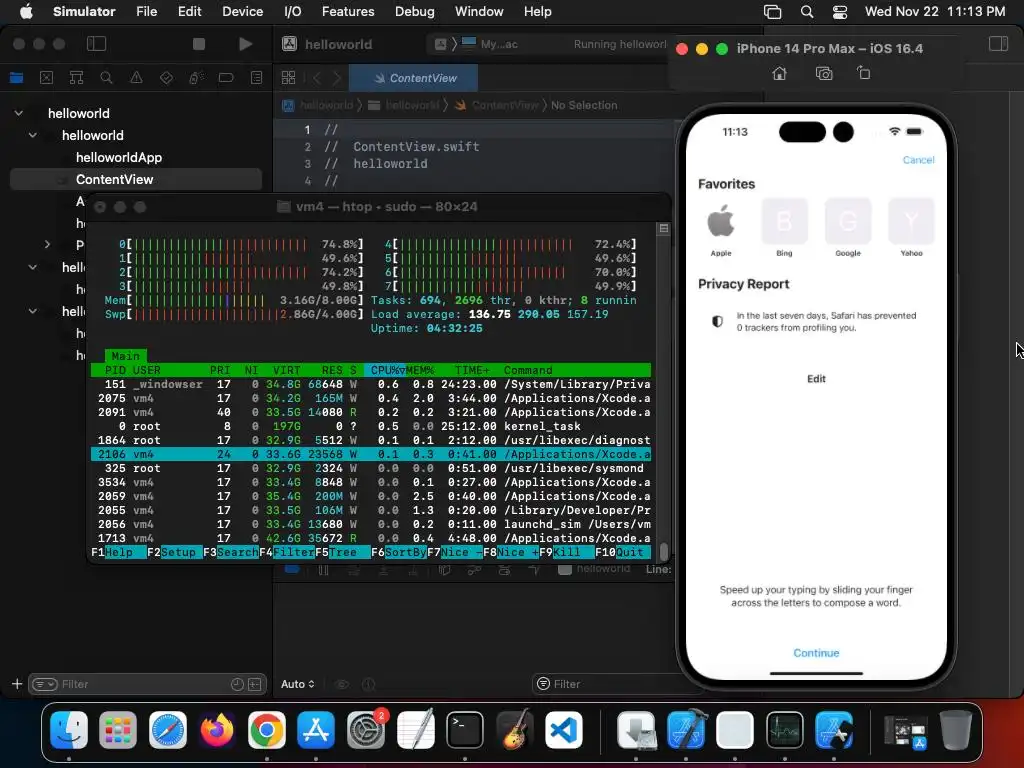Go back in the editor history

[x=317, y=78]
